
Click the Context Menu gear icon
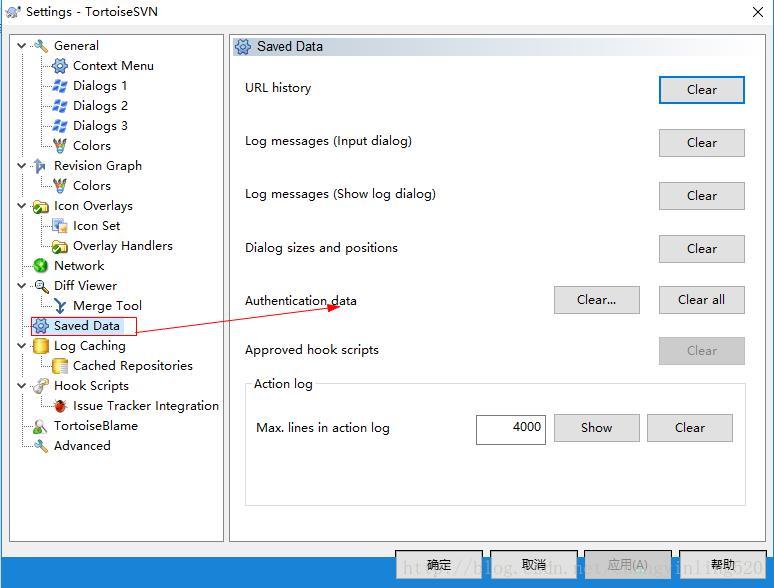click(60, 66)
